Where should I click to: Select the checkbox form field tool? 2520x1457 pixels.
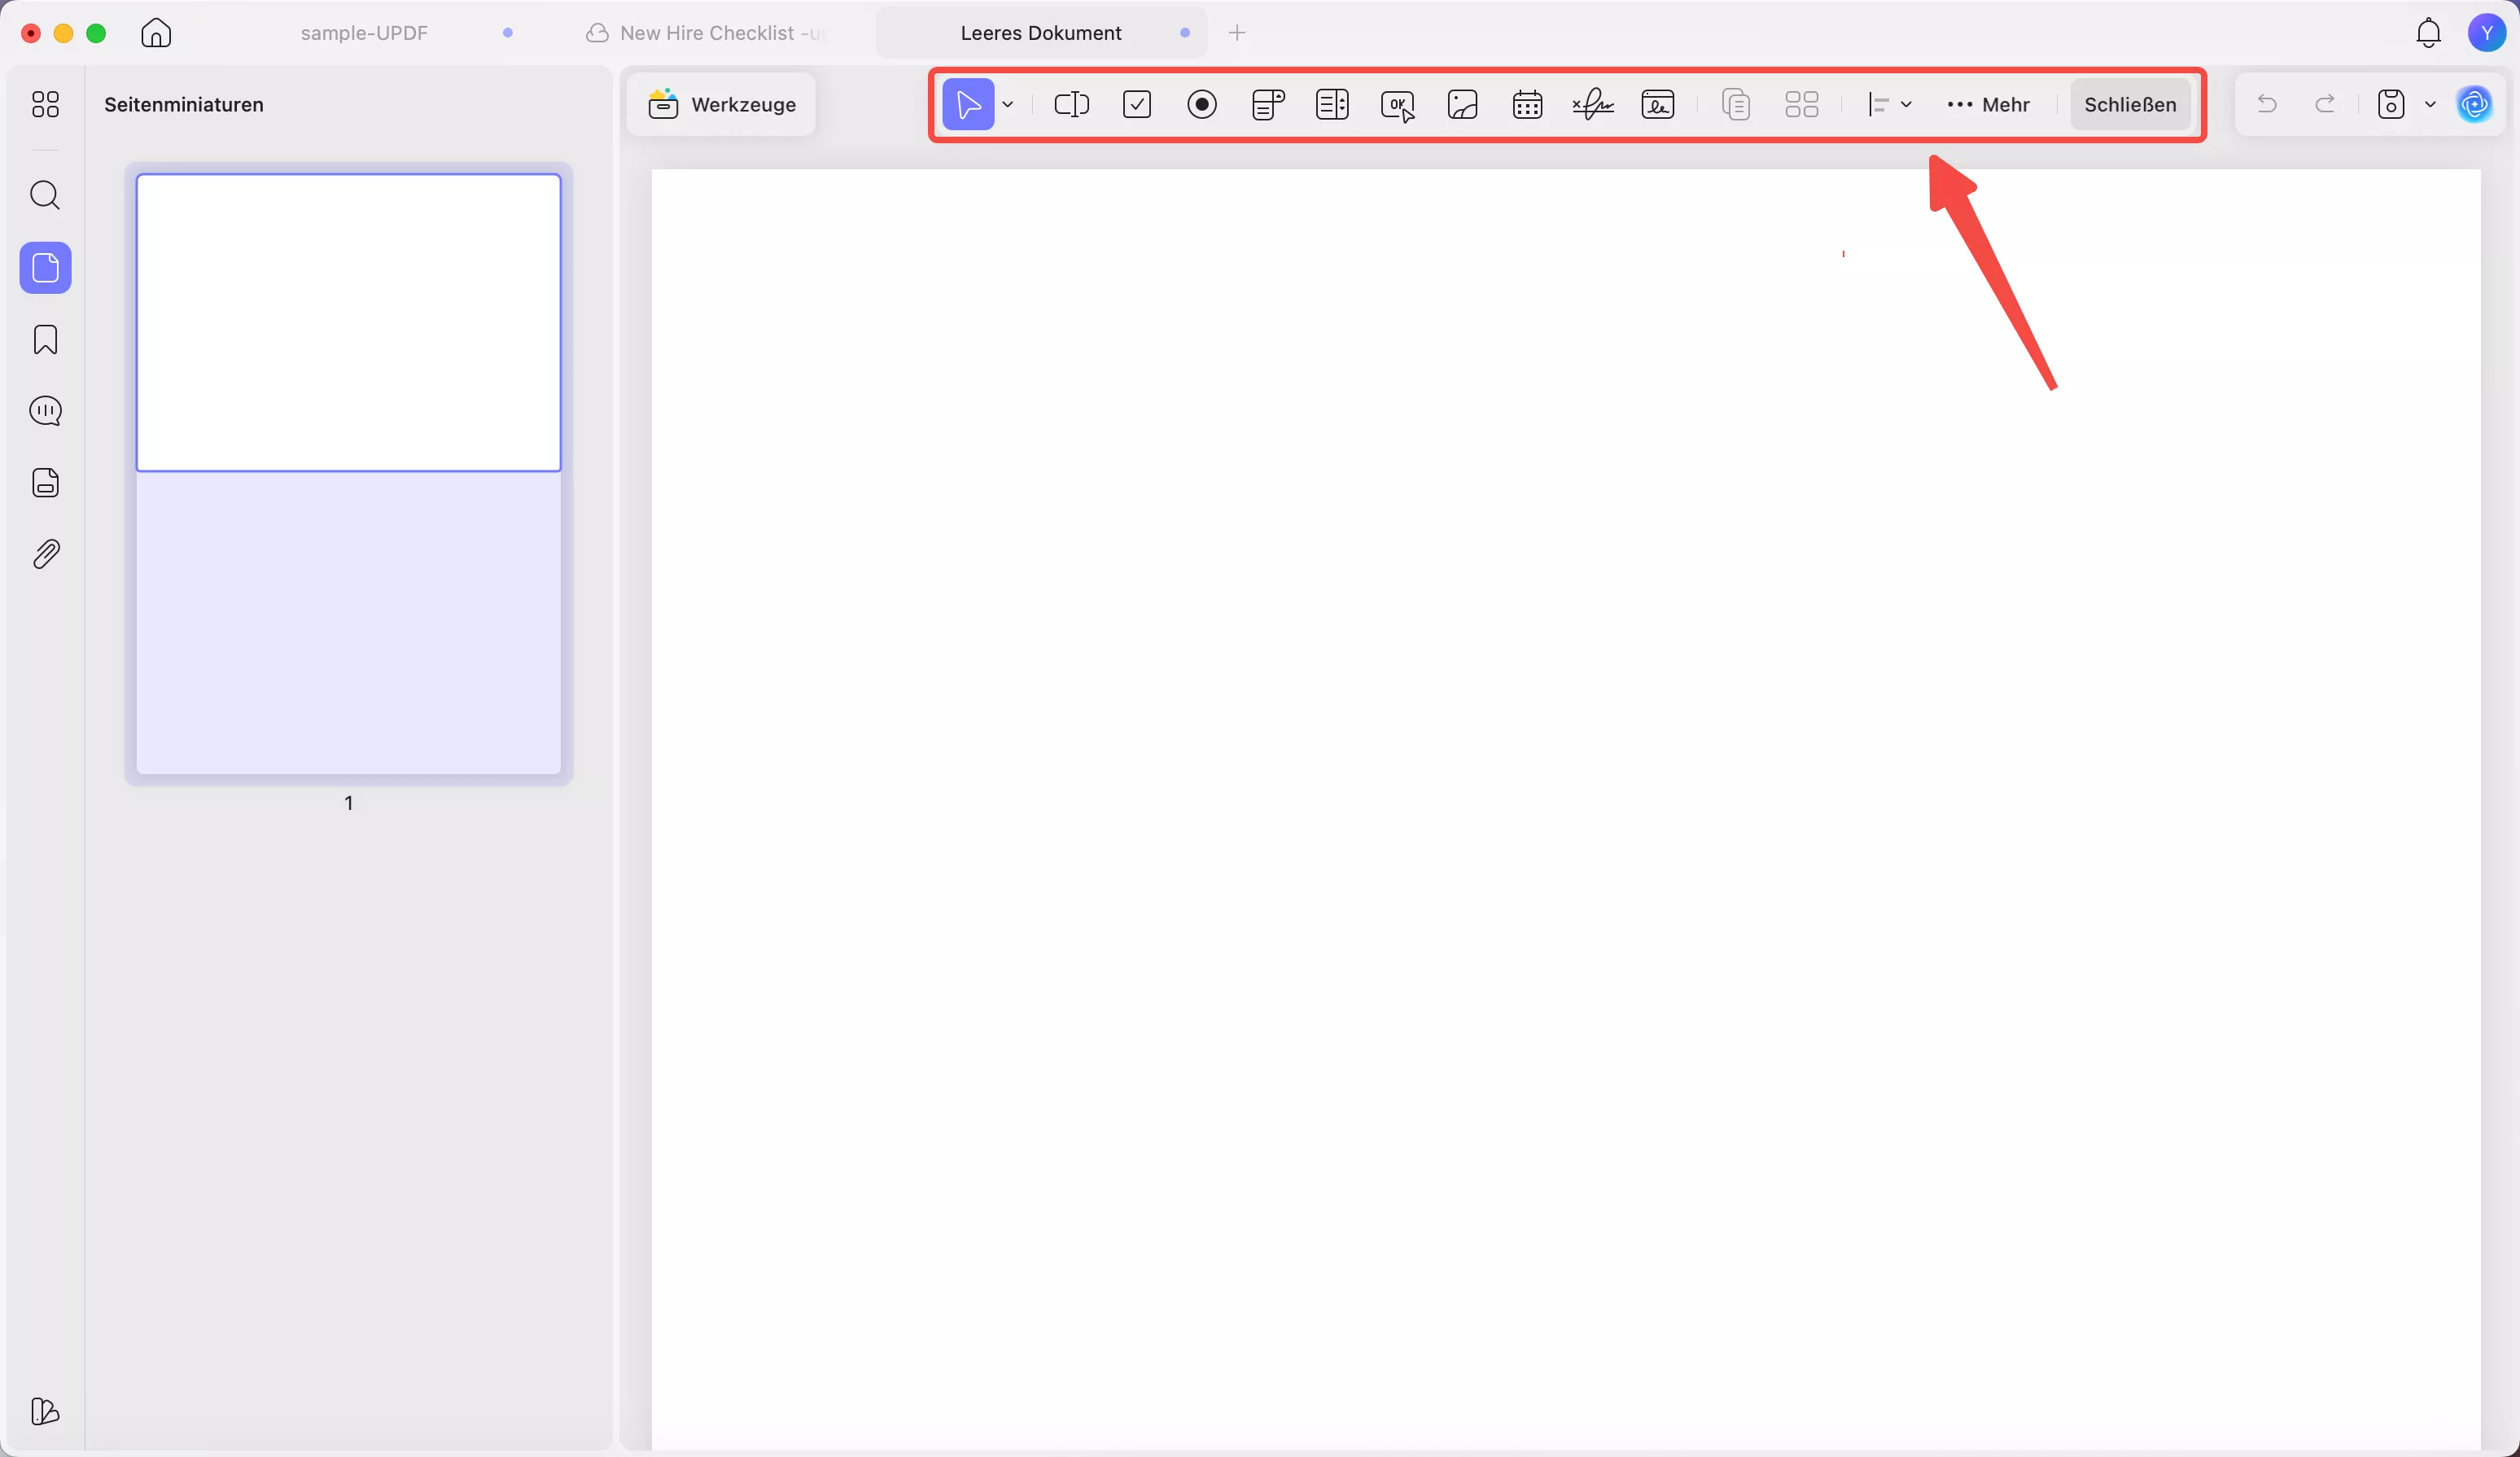[x=1137, y=104]
